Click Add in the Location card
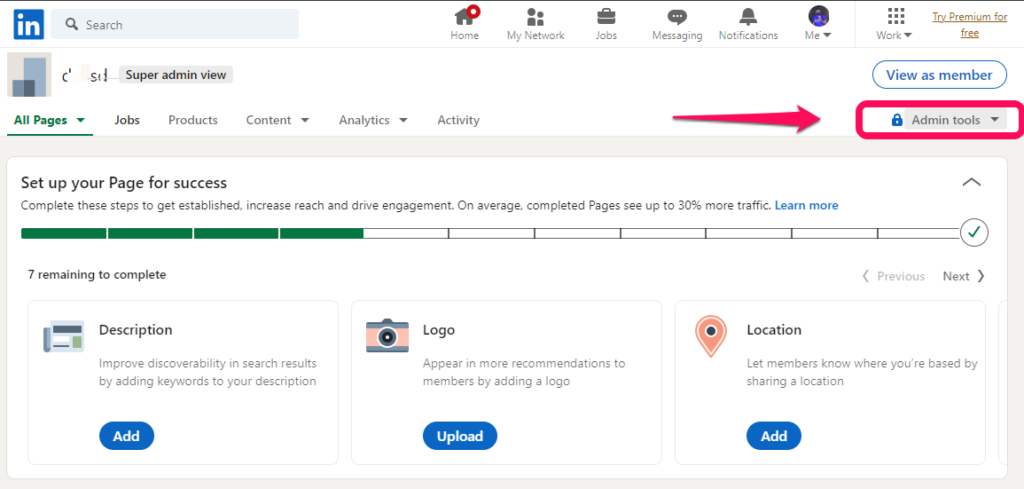1024x489 pixels. tap(774, 436)
